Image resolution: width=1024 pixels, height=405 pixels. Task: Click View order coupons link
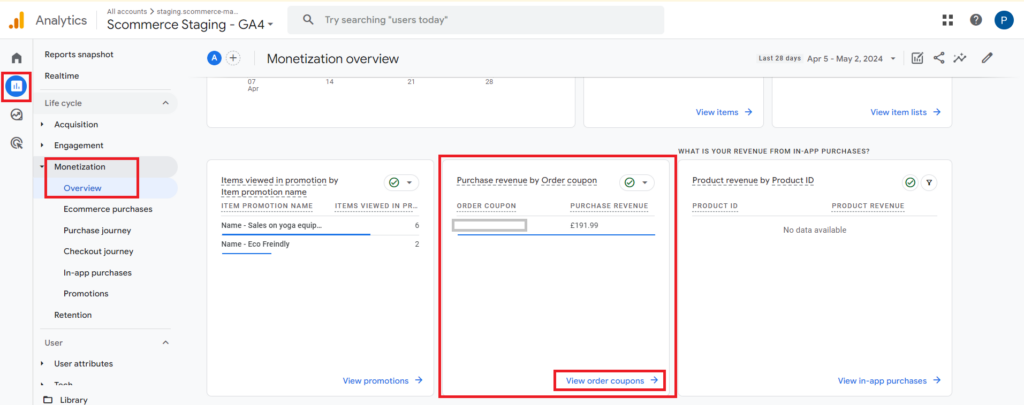[611, 380]
